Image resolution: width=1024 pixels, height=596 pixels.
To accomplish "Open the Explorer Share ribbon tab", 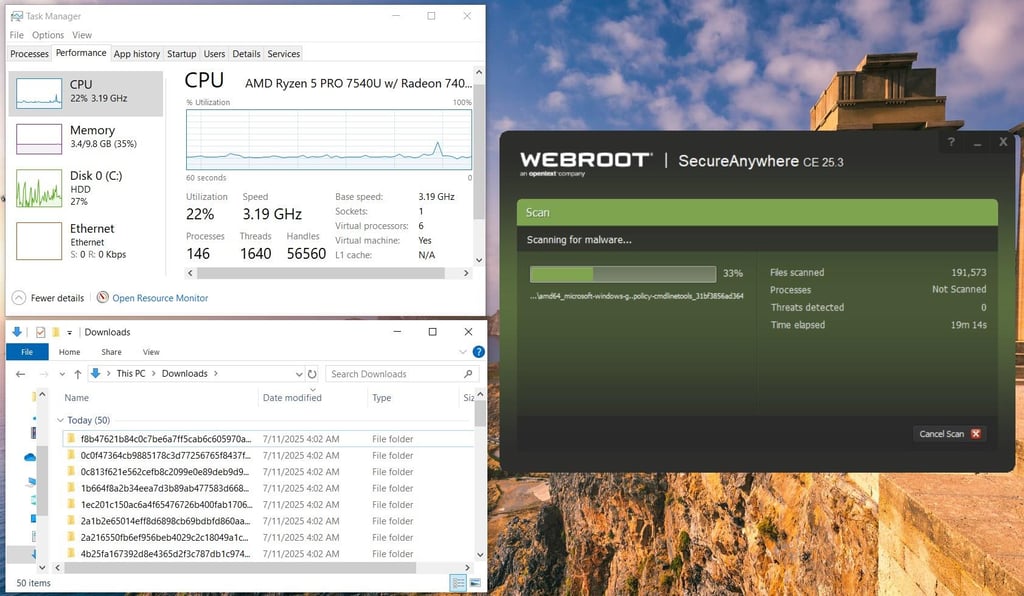I will click(111, 352).
